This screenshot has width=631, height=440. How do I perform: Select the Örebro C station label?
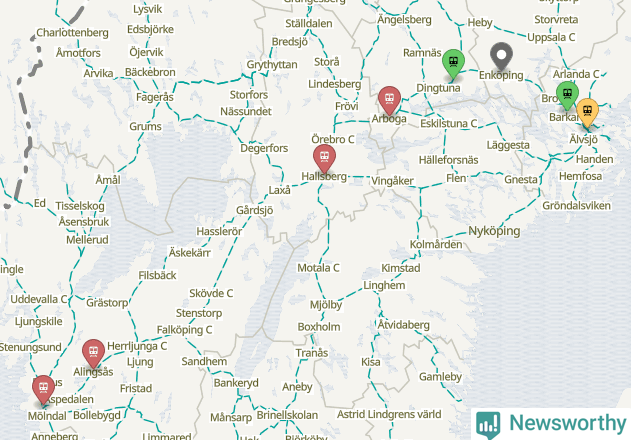(x=333, y=139)
